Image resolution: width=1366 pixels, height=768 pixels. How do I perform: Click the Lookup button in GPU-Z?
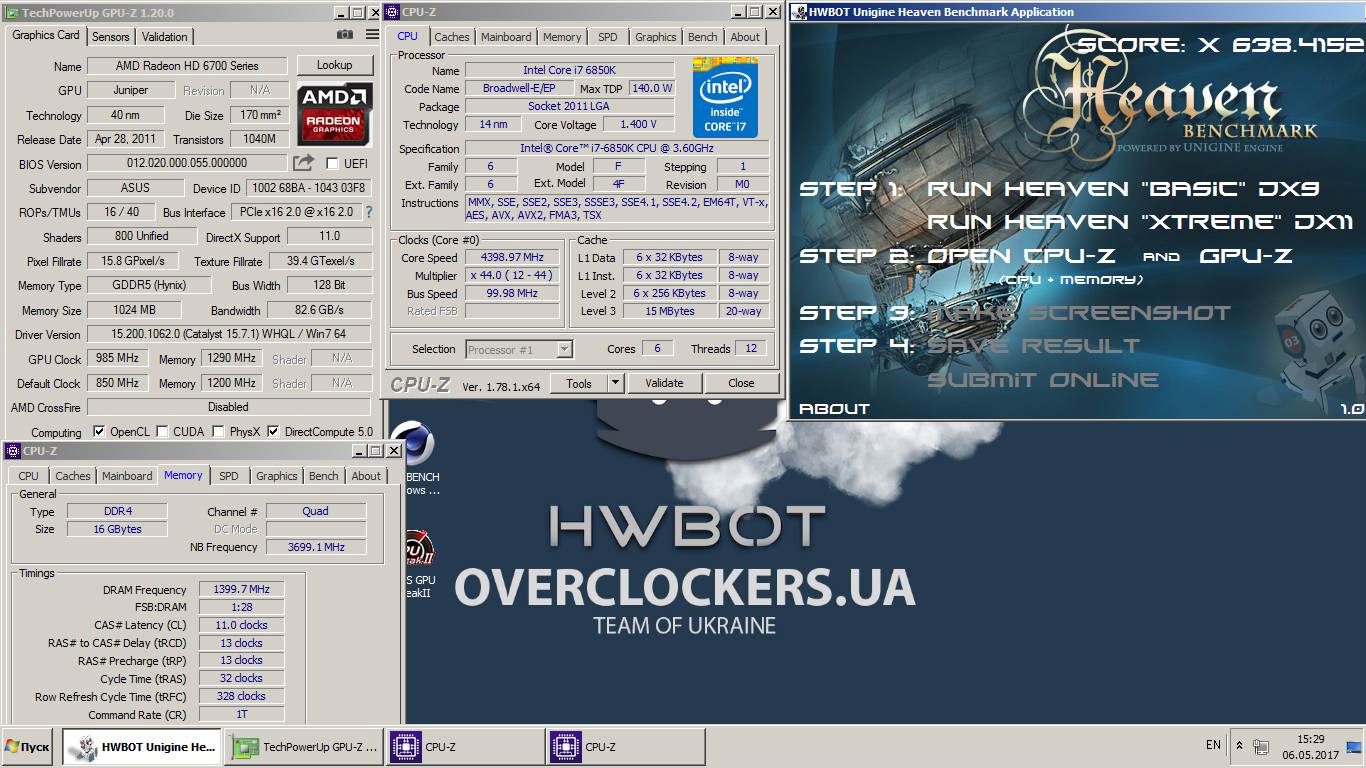[x=335, y=65]
